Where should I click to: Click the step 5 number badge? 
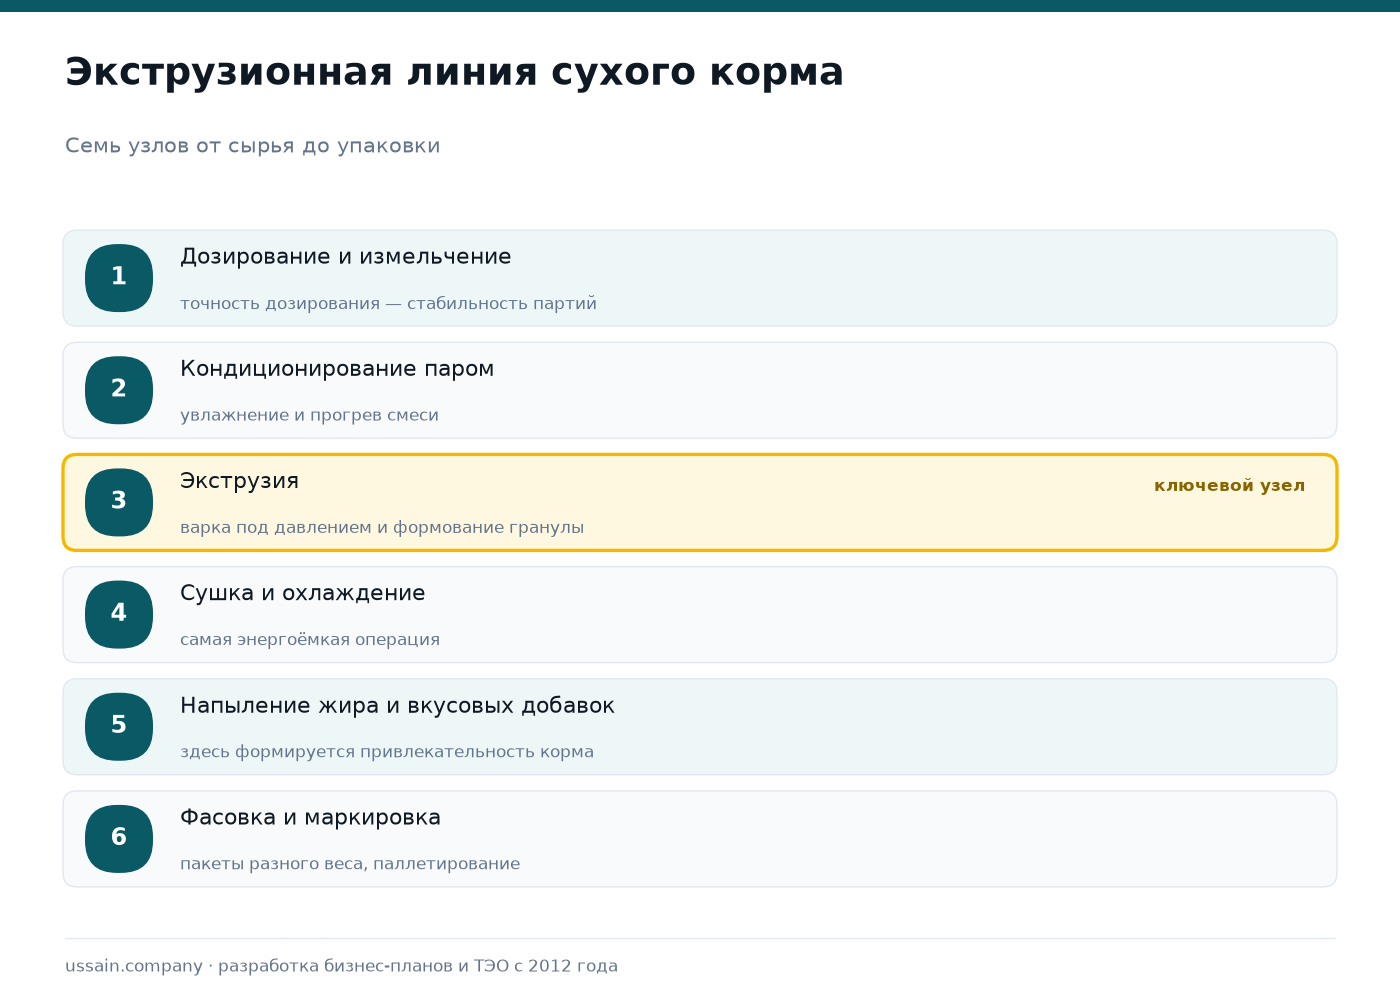pyautogui.click(x=119, y=726)
